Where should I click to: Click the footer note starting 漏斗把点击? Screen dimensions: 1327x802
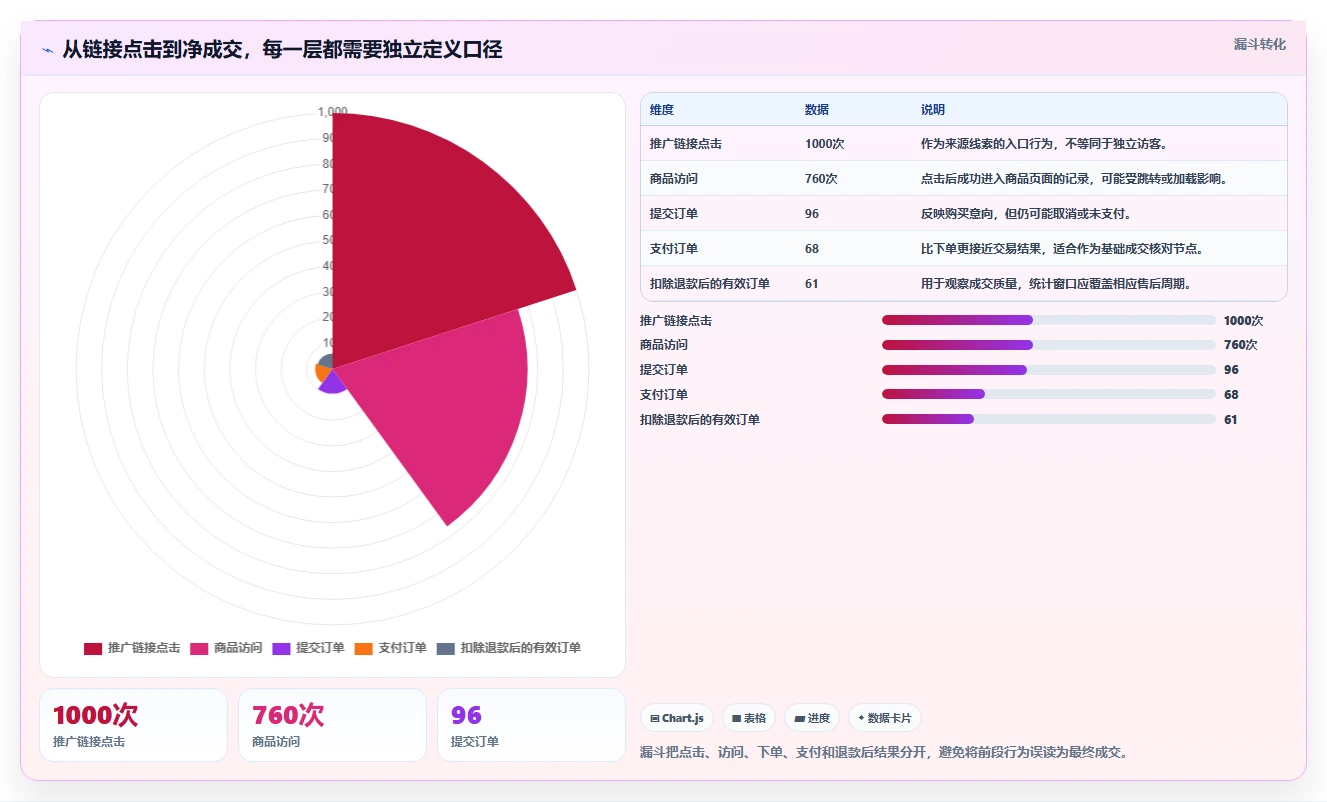point(884,752)
